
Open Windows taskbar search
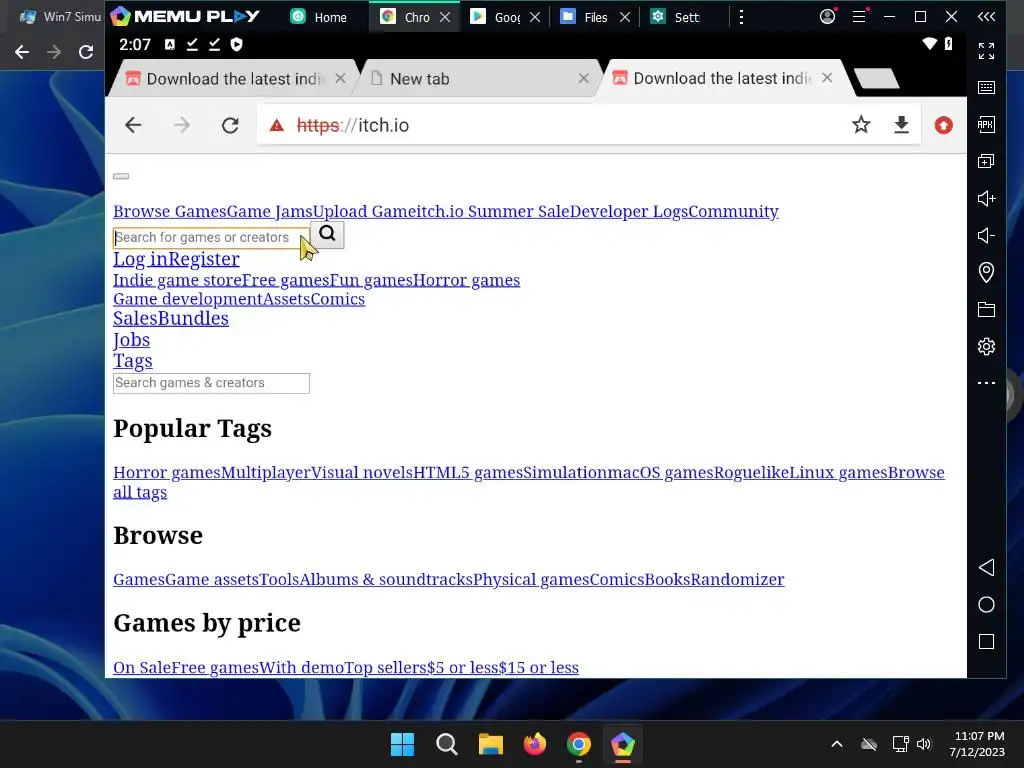click(447, 744)
